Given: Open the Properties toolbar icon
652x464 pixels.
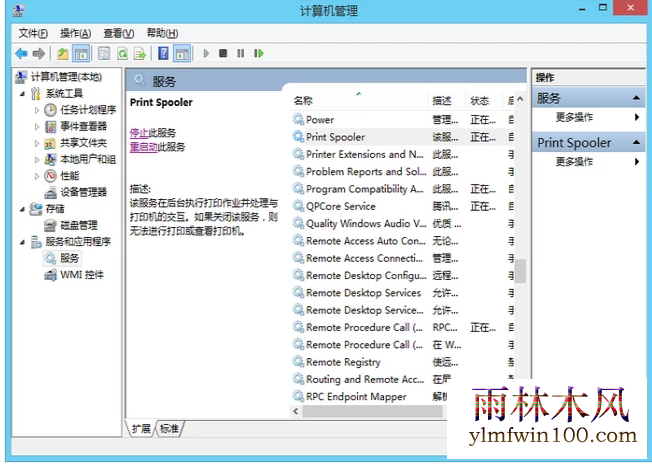Looking at the screenshot, I should 104,53.
